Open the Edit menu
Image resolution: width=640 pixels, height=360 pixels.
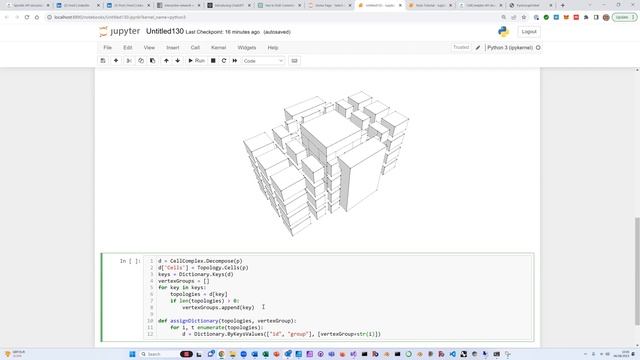point(128,48)
